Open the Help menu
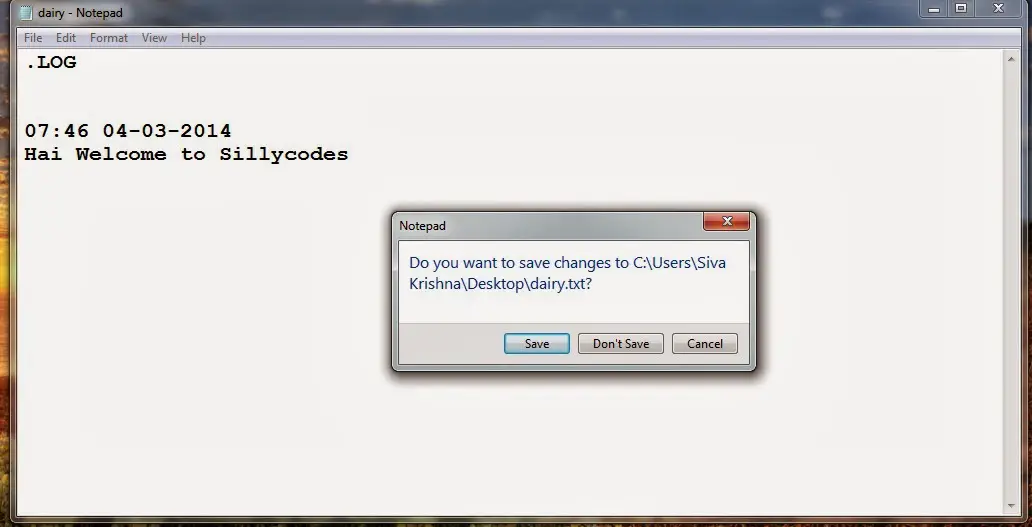Viewport: 1032px width, 527px height. pyautogui.click(x=193, y=38)
